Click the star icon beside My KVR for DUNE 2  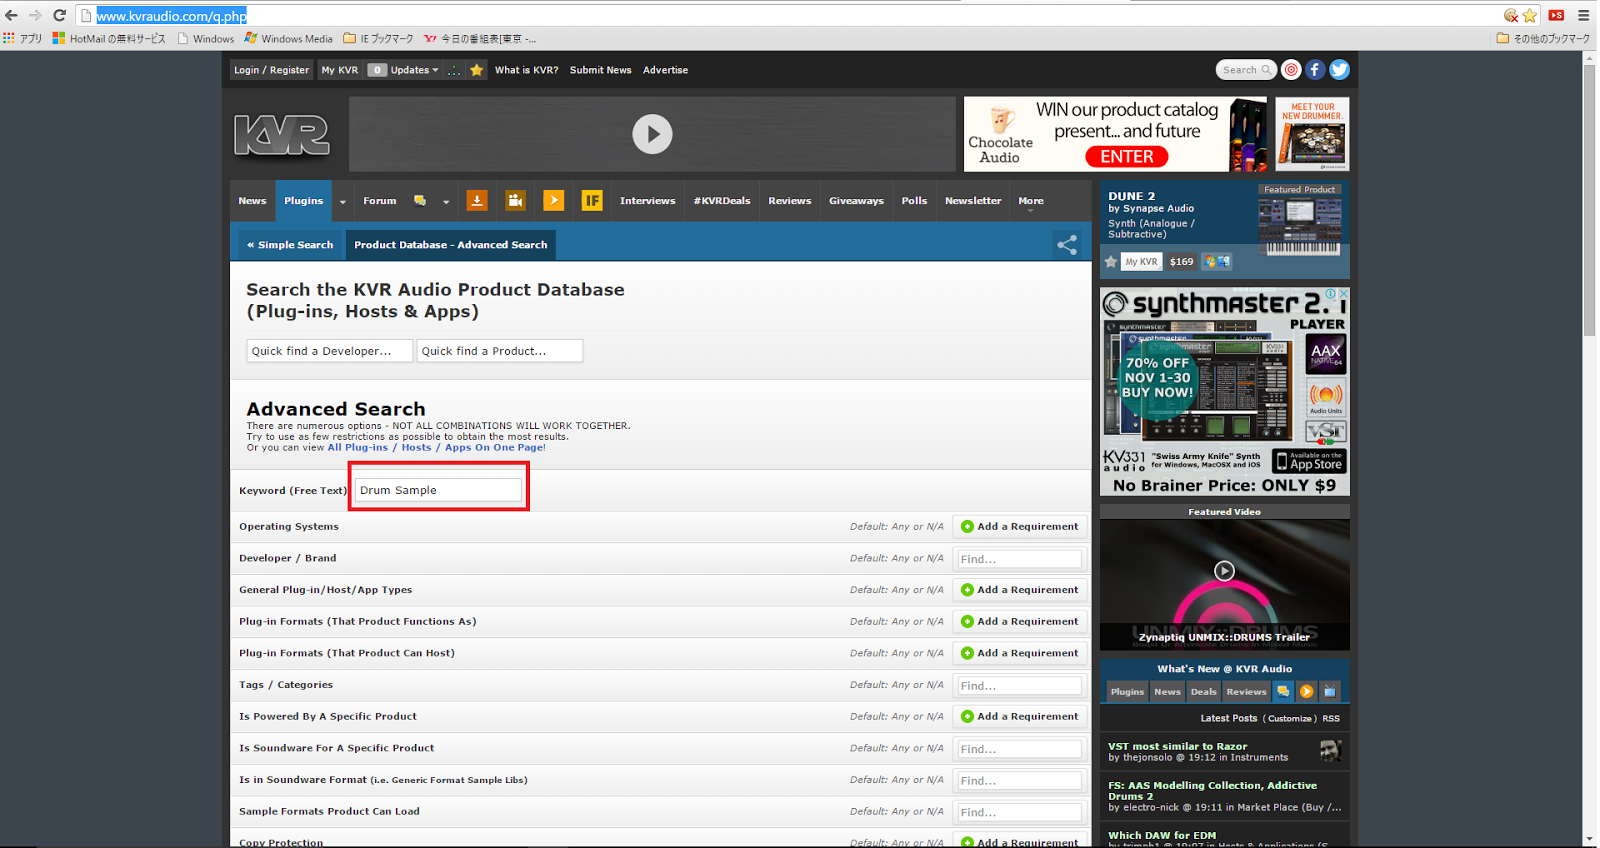coord(1110,262)
